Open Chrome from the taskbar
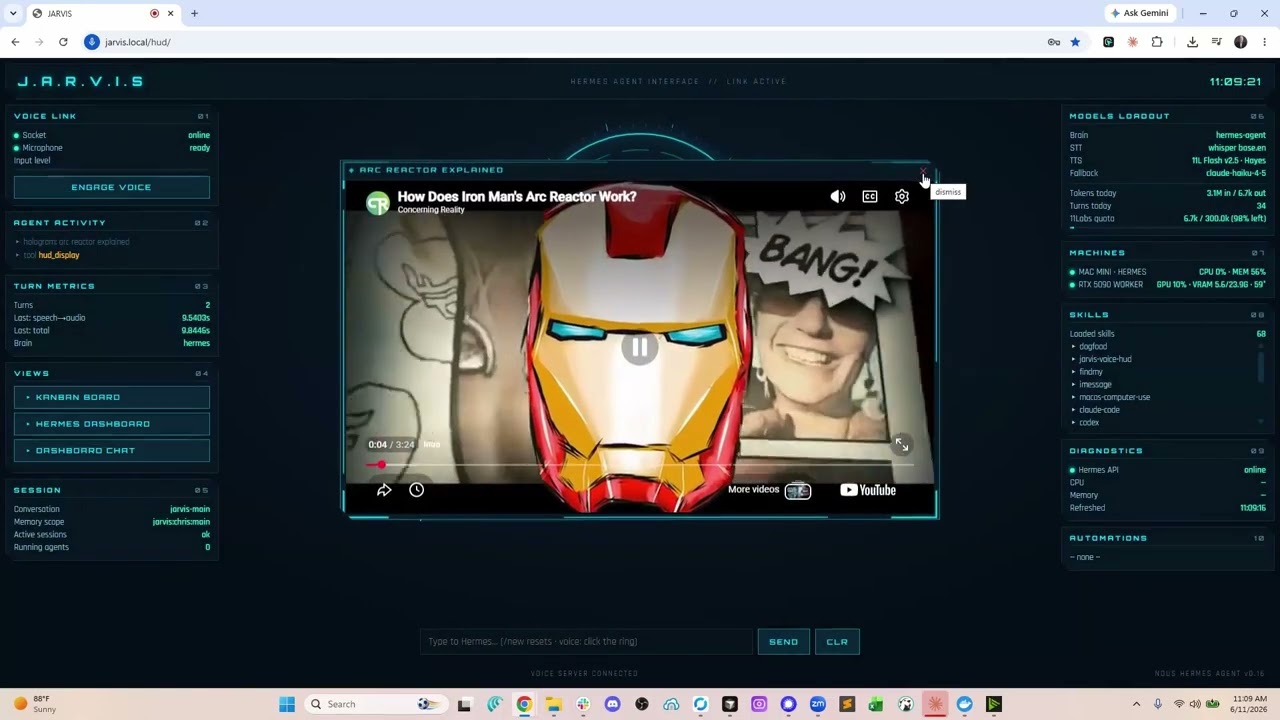The width and height of the screenshot is (1280, 720). click(524, 704)
